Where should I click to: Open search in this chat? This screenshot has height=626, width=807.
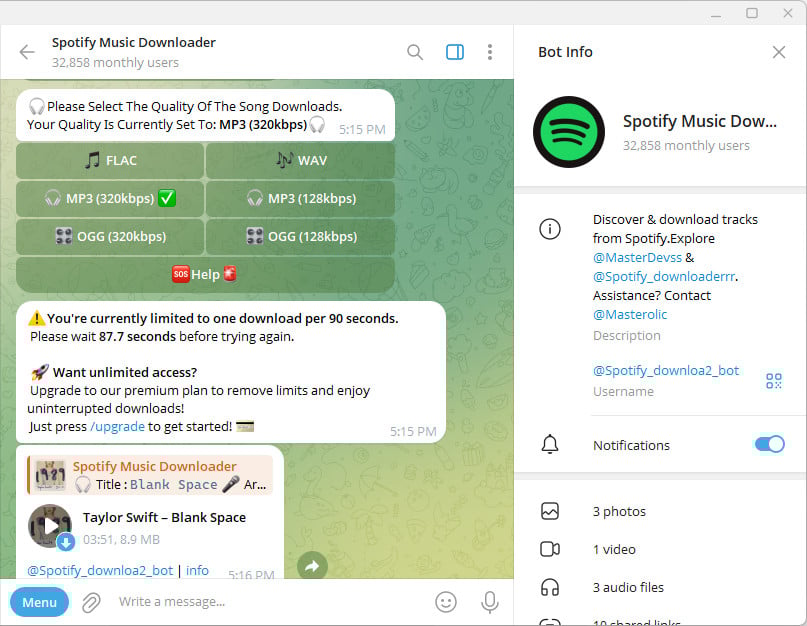tap(415, 52)
